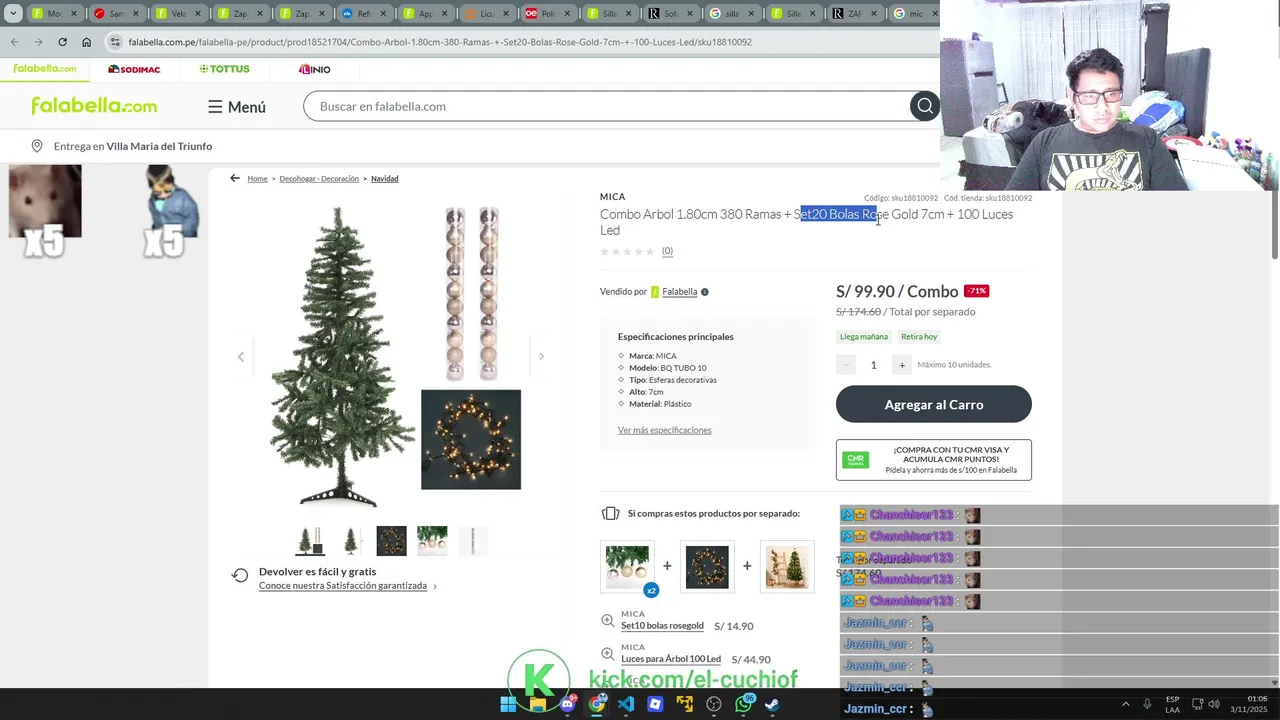Click the zoom icon beside Luces para Árbol

tap(607, 654)
